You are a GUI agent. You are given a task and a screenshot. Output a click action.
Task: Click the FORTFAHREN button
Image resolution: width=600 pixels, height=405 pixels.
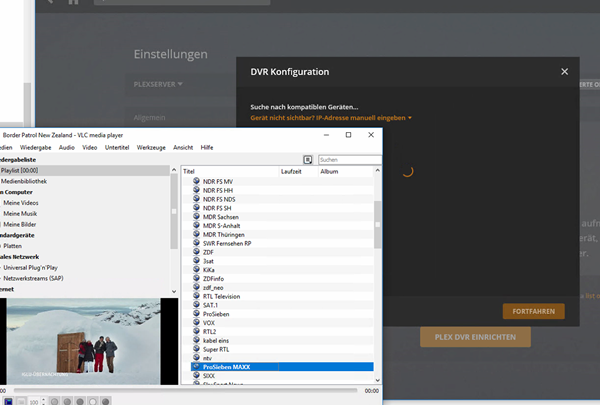[533, 311]
